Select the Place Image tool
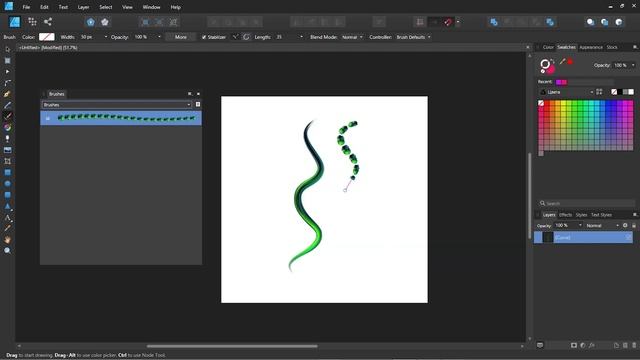This screenshot has height=360, width=640. click(7, 150)
